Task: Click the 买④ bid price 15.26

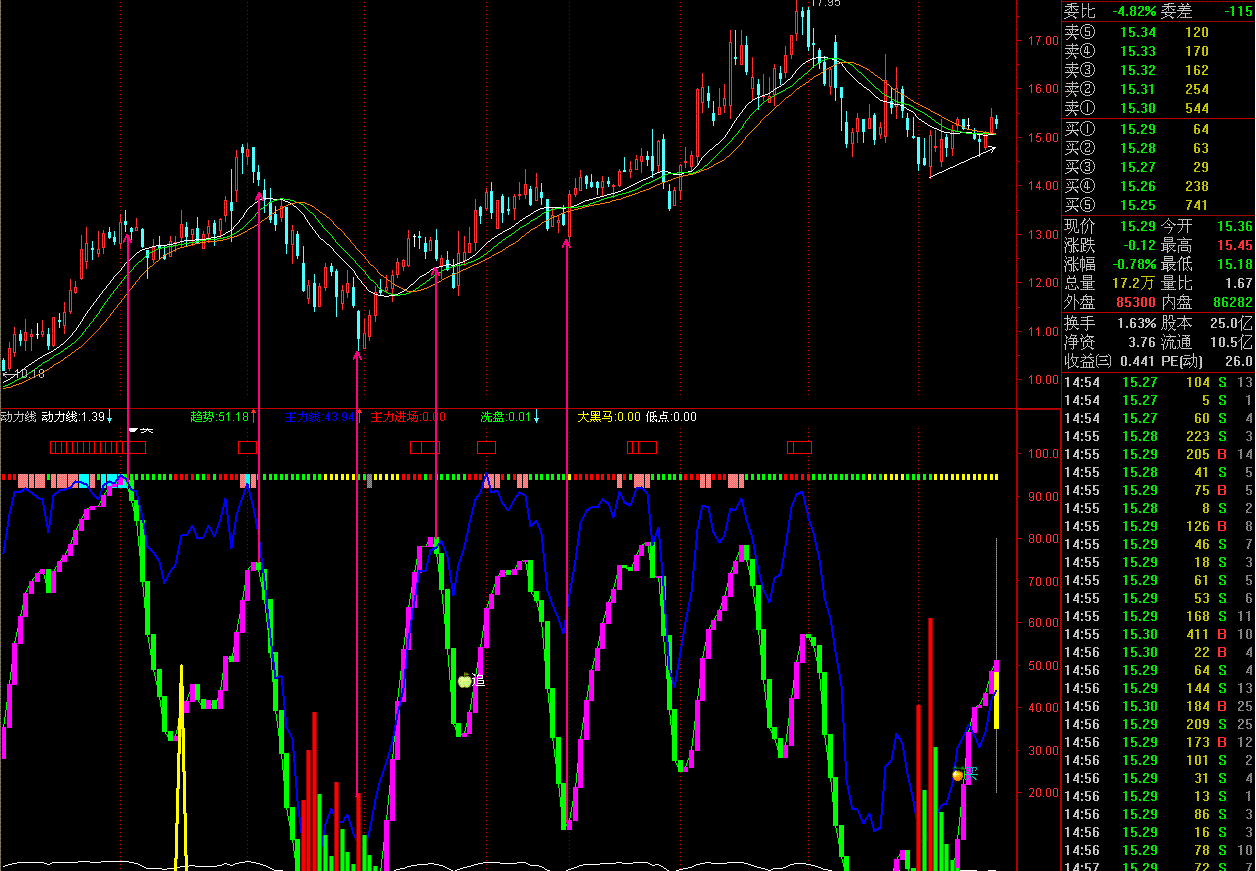Action: click(1138, 186)
